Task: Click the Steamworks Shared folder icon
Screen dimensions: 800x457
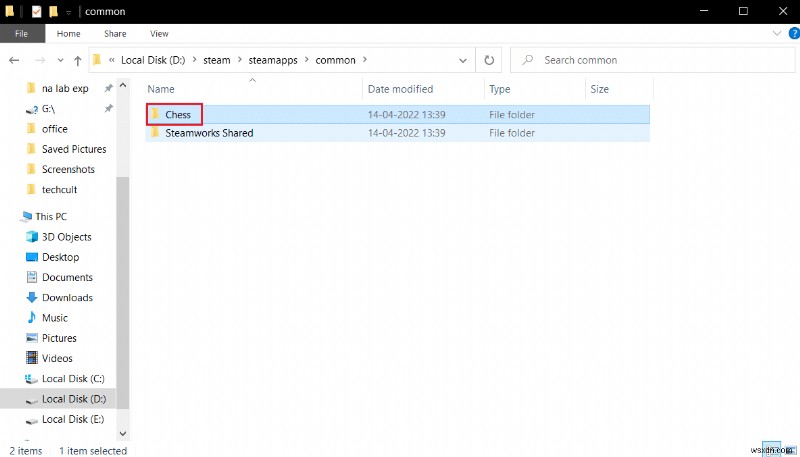Action: tap(155, 133)
